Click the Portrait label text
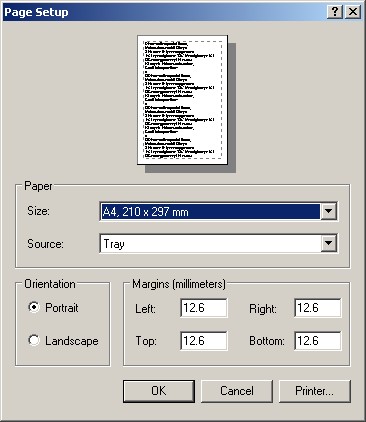Image resolution: width=366 pixels, height=422 pixels. (x=62, y=308)
